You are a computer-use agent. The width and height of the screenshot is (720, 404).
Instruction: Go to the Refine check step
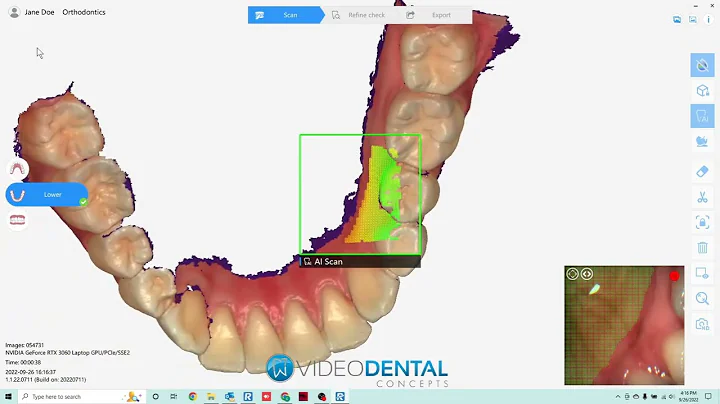click(360, 15)
